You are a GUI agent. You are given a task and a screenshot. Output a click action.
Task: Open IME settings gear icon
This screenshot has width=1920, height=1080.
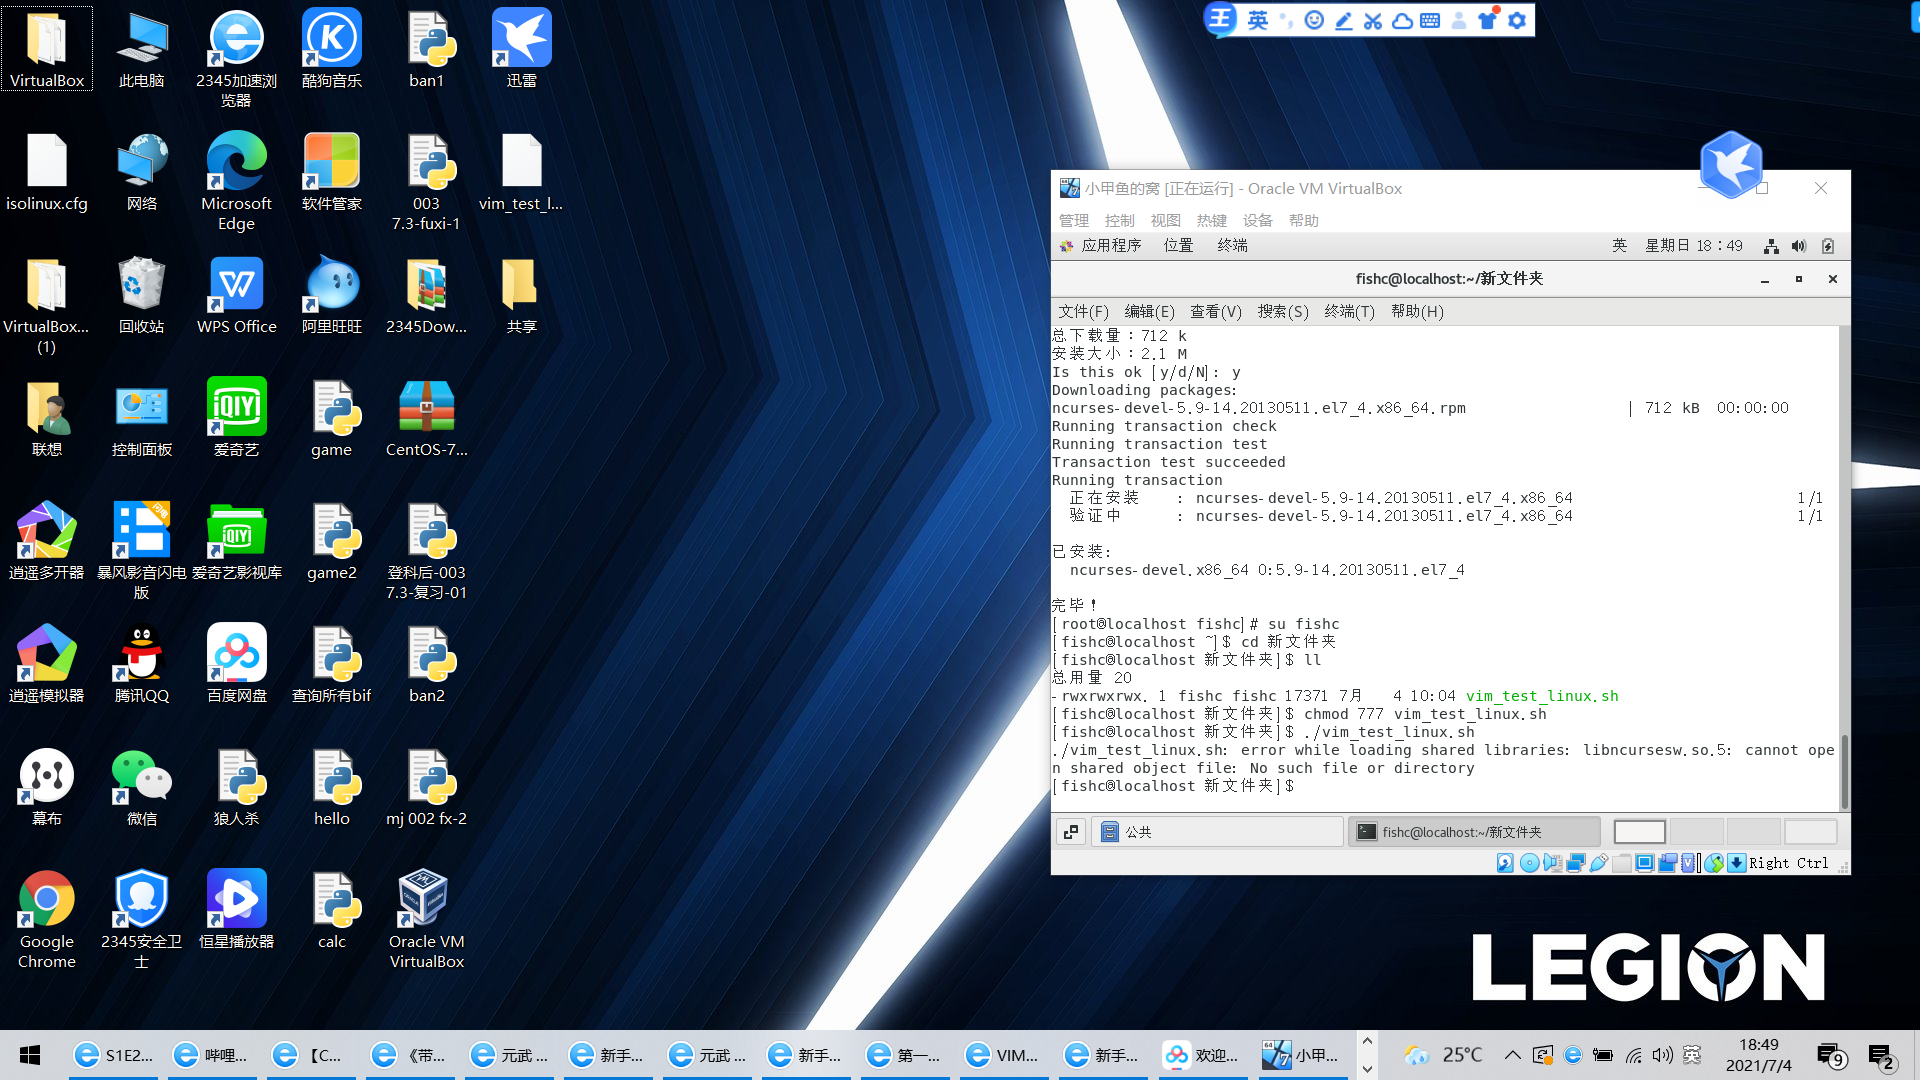pos(1517,20)
